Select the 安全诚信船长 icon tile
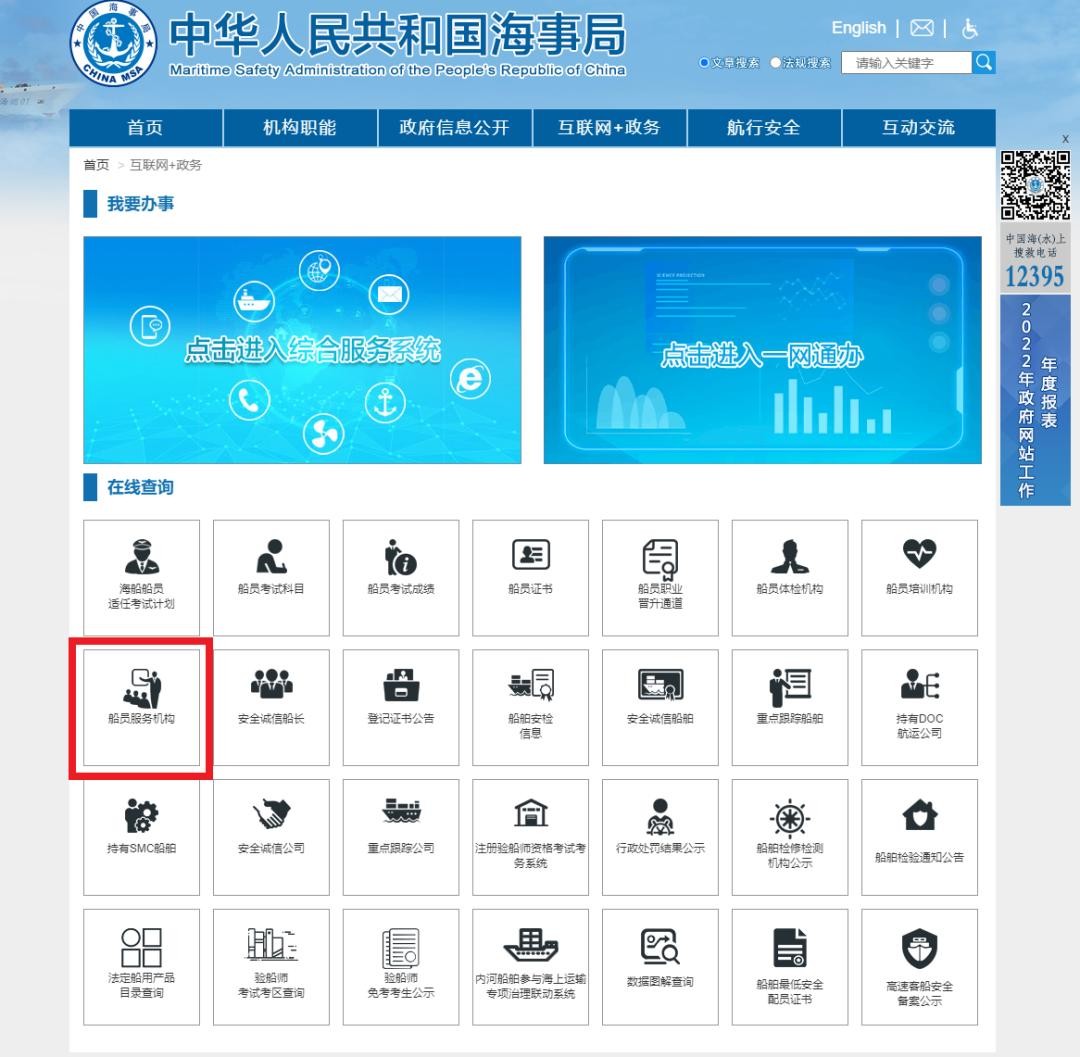The width and height of the screenshot is (1080, 1057). [x=271, y=706]
